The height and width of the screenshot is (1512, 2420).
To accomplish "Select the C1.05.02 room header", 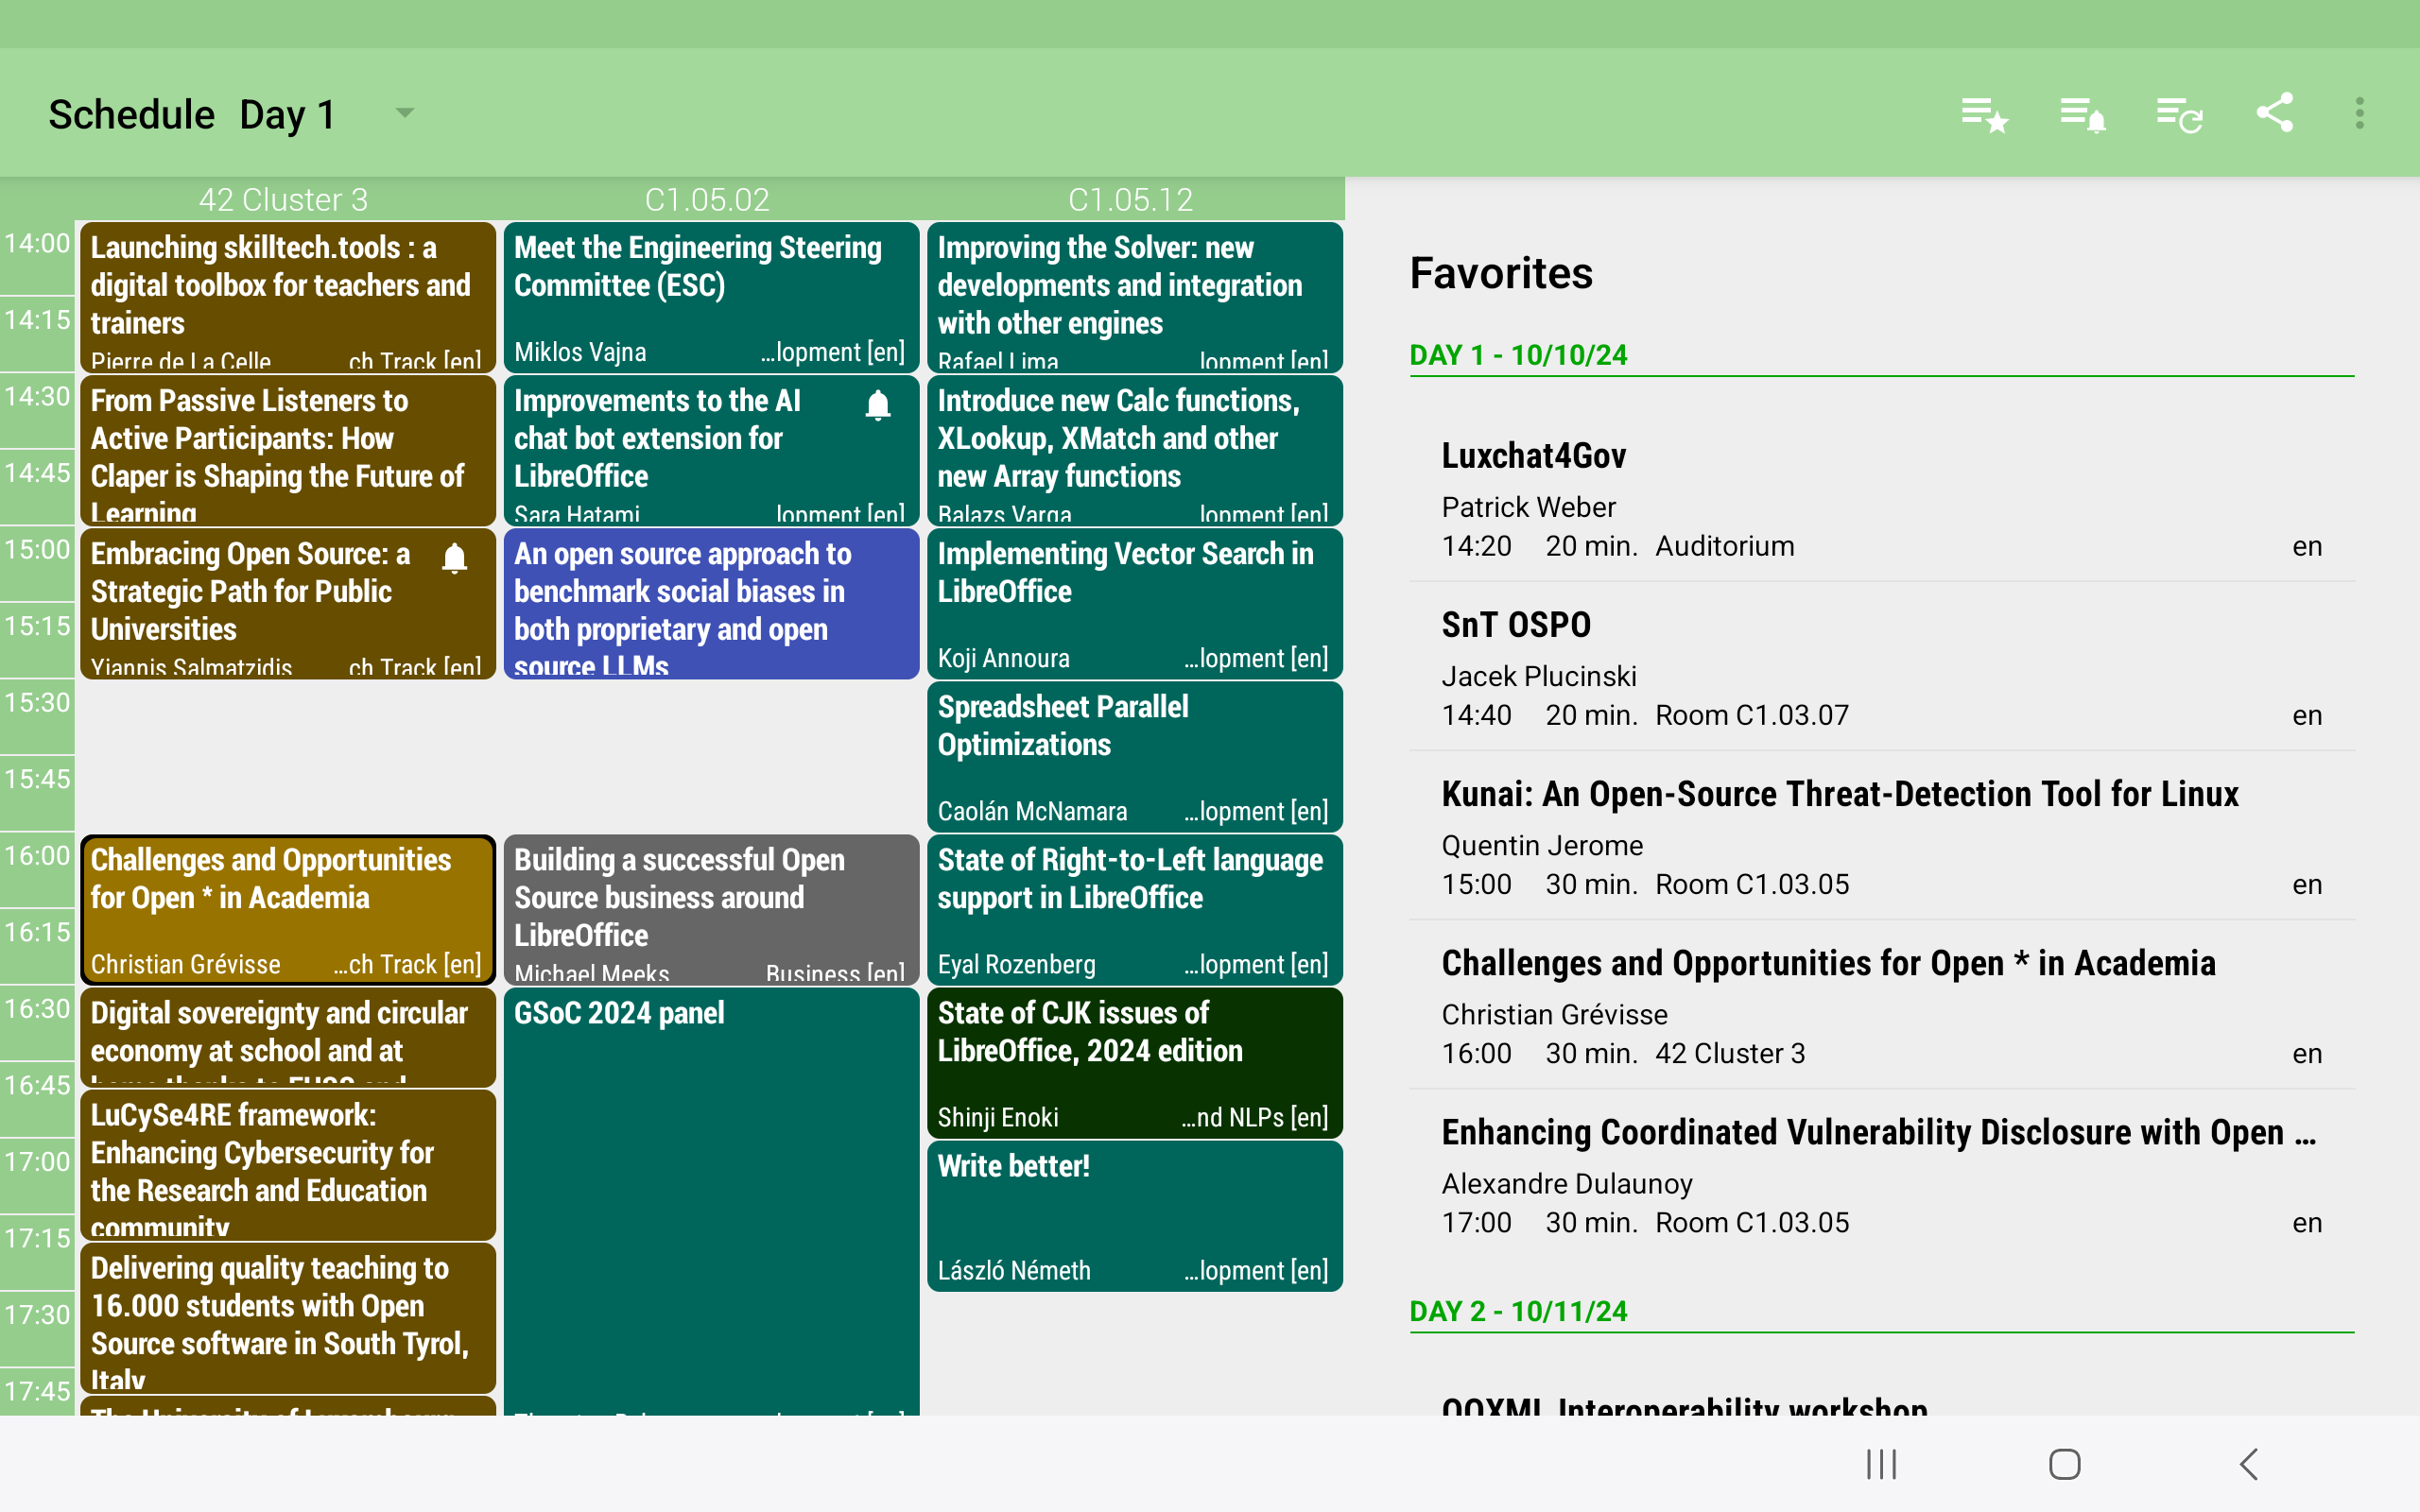I will (x=707, y=199).
